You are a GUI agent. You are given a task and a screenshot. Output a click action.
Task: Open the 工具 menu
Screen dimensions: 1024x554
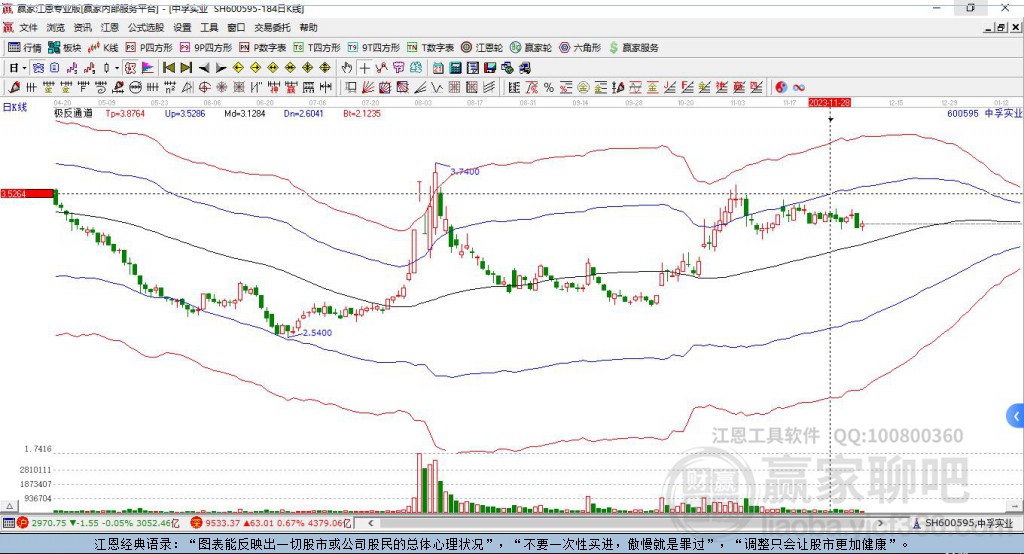pos(209,27)
